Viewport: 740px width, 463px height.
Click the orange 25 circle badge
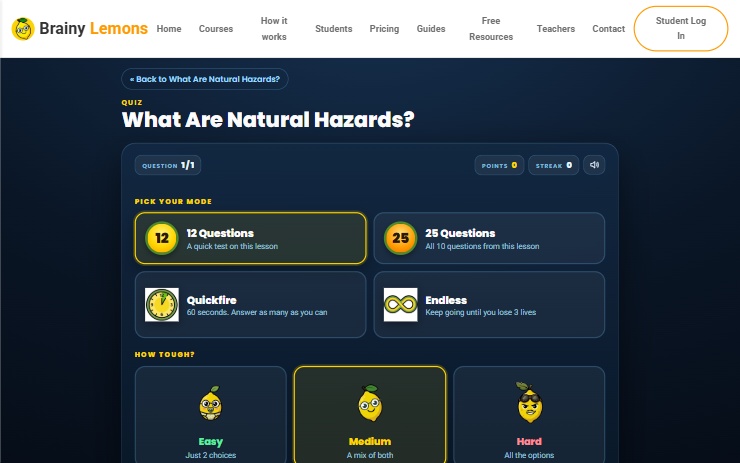click(401, 238)
